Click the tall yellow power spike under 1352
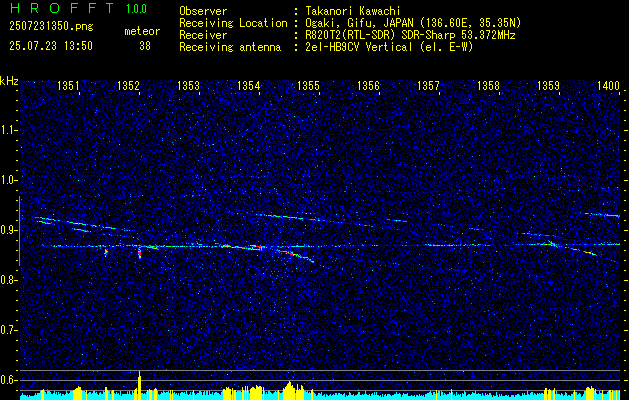This screenshot has height=400, width=629. (x=139, y=385)
